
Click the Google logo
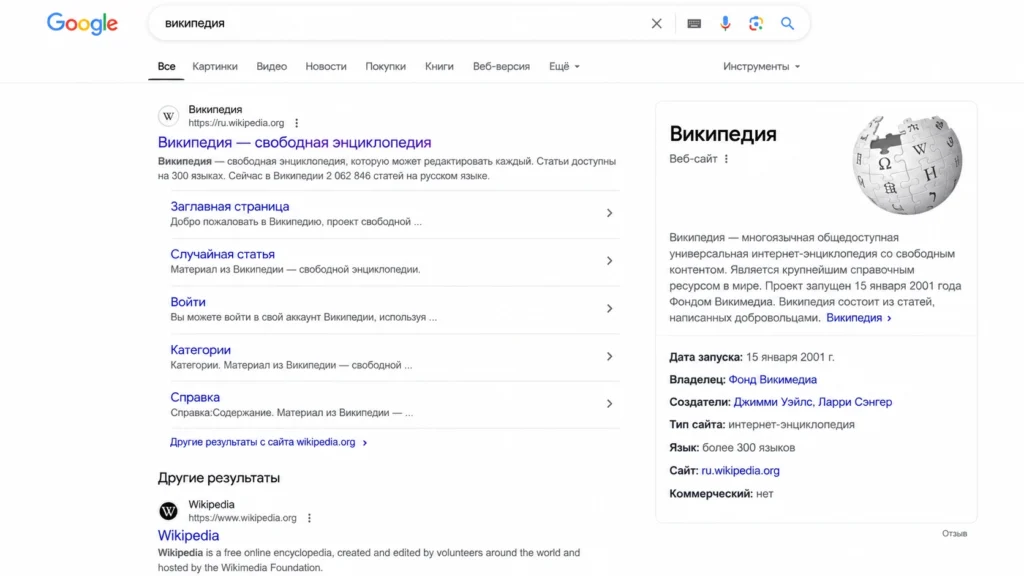(82, 24)
